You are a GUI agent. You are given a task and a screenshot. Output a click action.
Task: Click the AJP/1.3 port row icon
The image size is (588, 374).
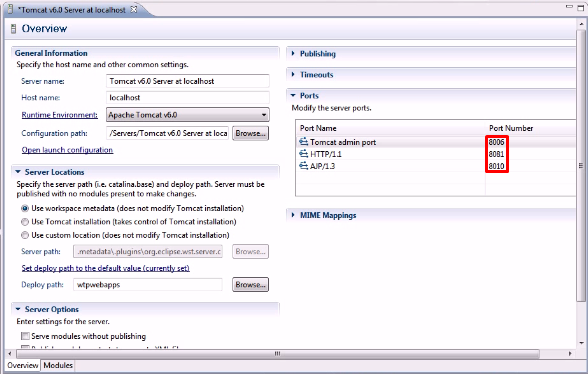(x=303, y=166)
